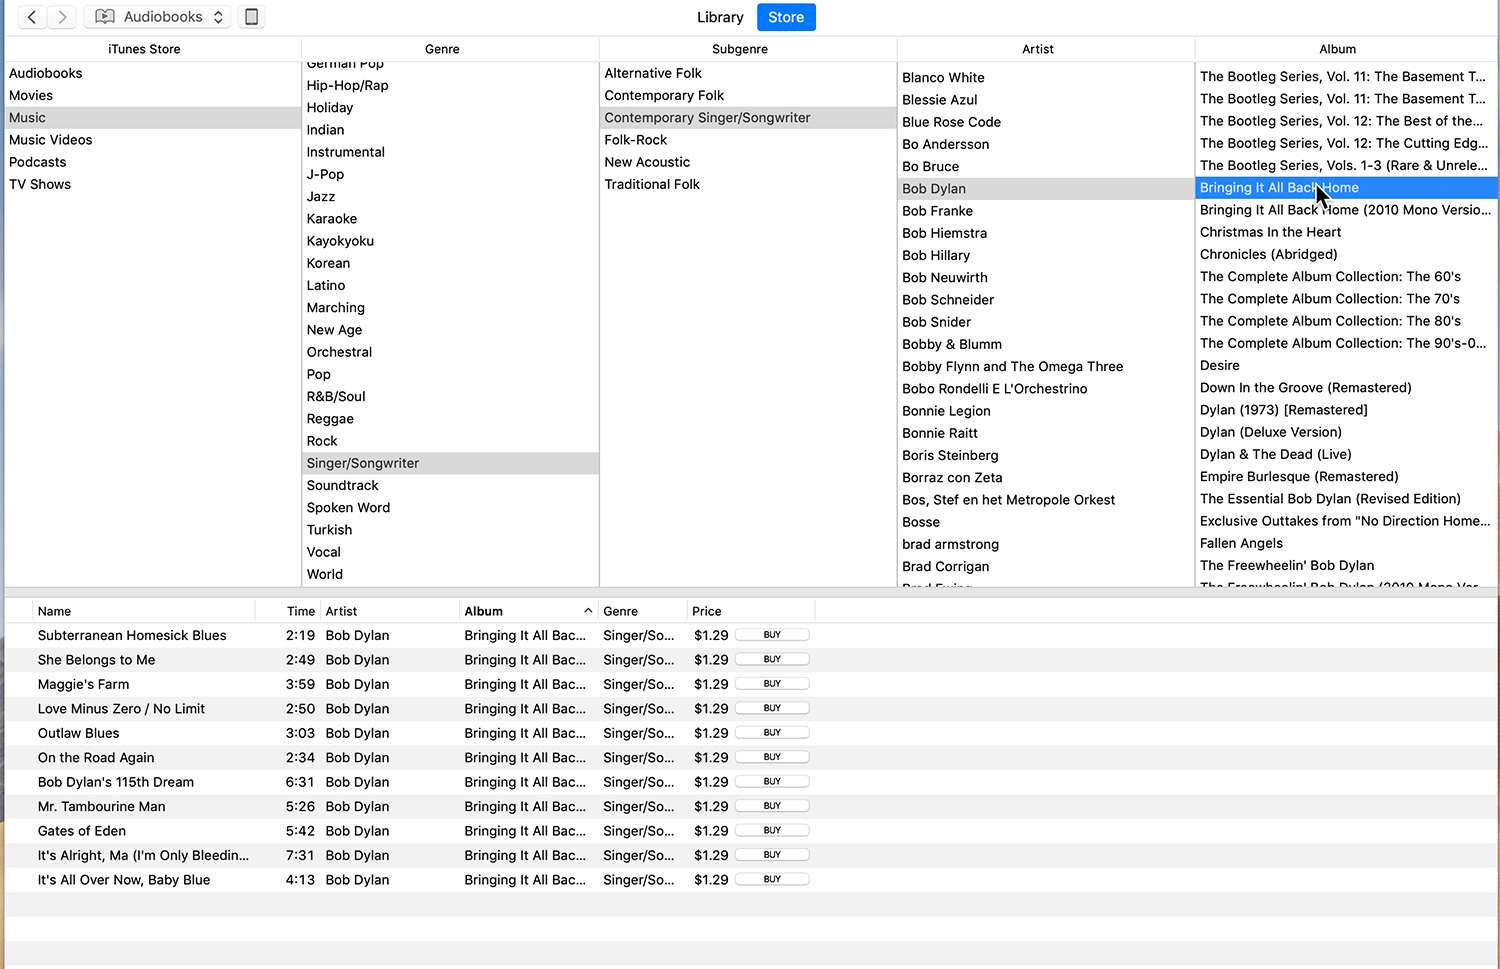Go back with the left arrow button
1500x969 pixels.
coord(32,17)
